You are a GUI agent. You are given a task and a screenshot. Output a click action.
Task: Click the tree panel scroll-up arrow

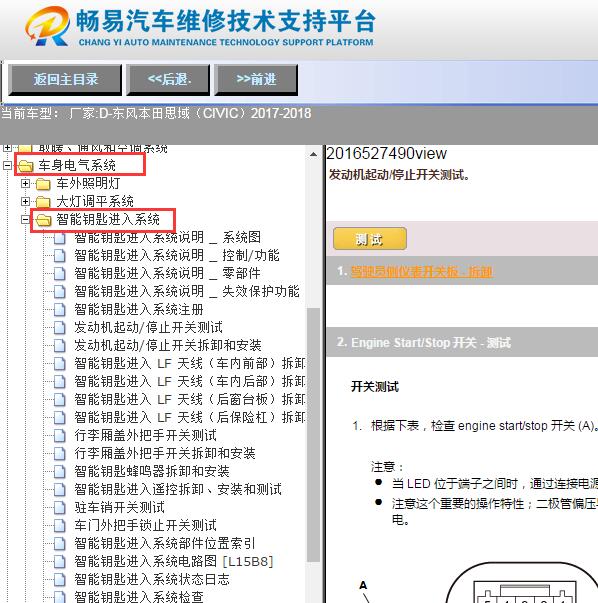(x=313, y=155)
